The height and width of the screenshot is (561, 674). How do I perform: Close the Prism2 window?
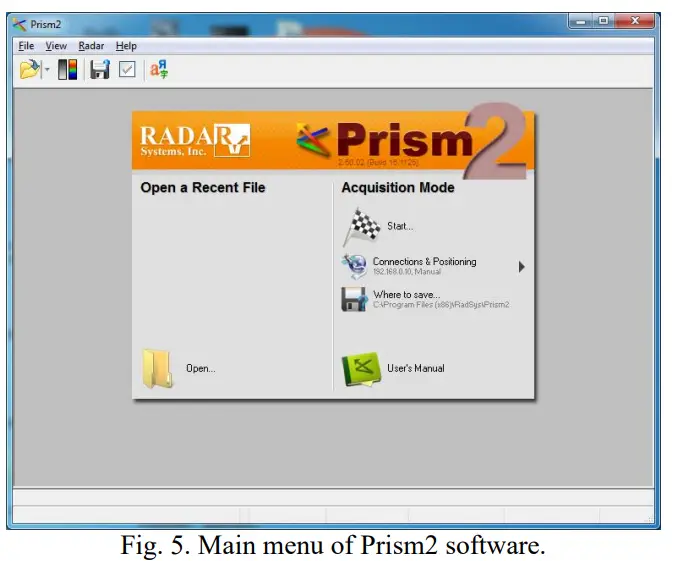point(634,21)
